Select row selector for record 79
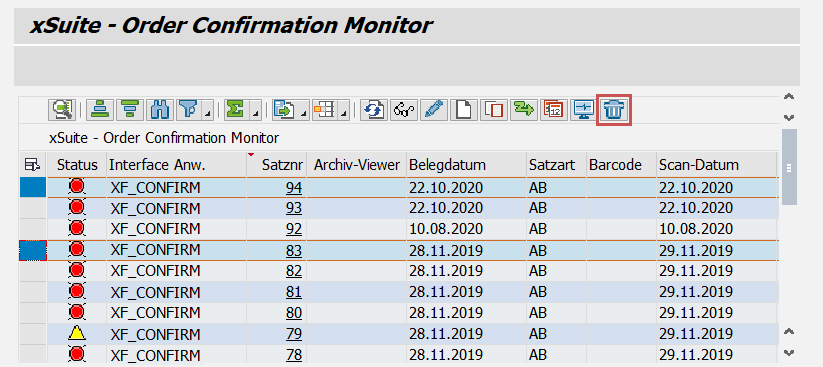The width and height of the screenshot is (823, 367). [x=33, y=334]
